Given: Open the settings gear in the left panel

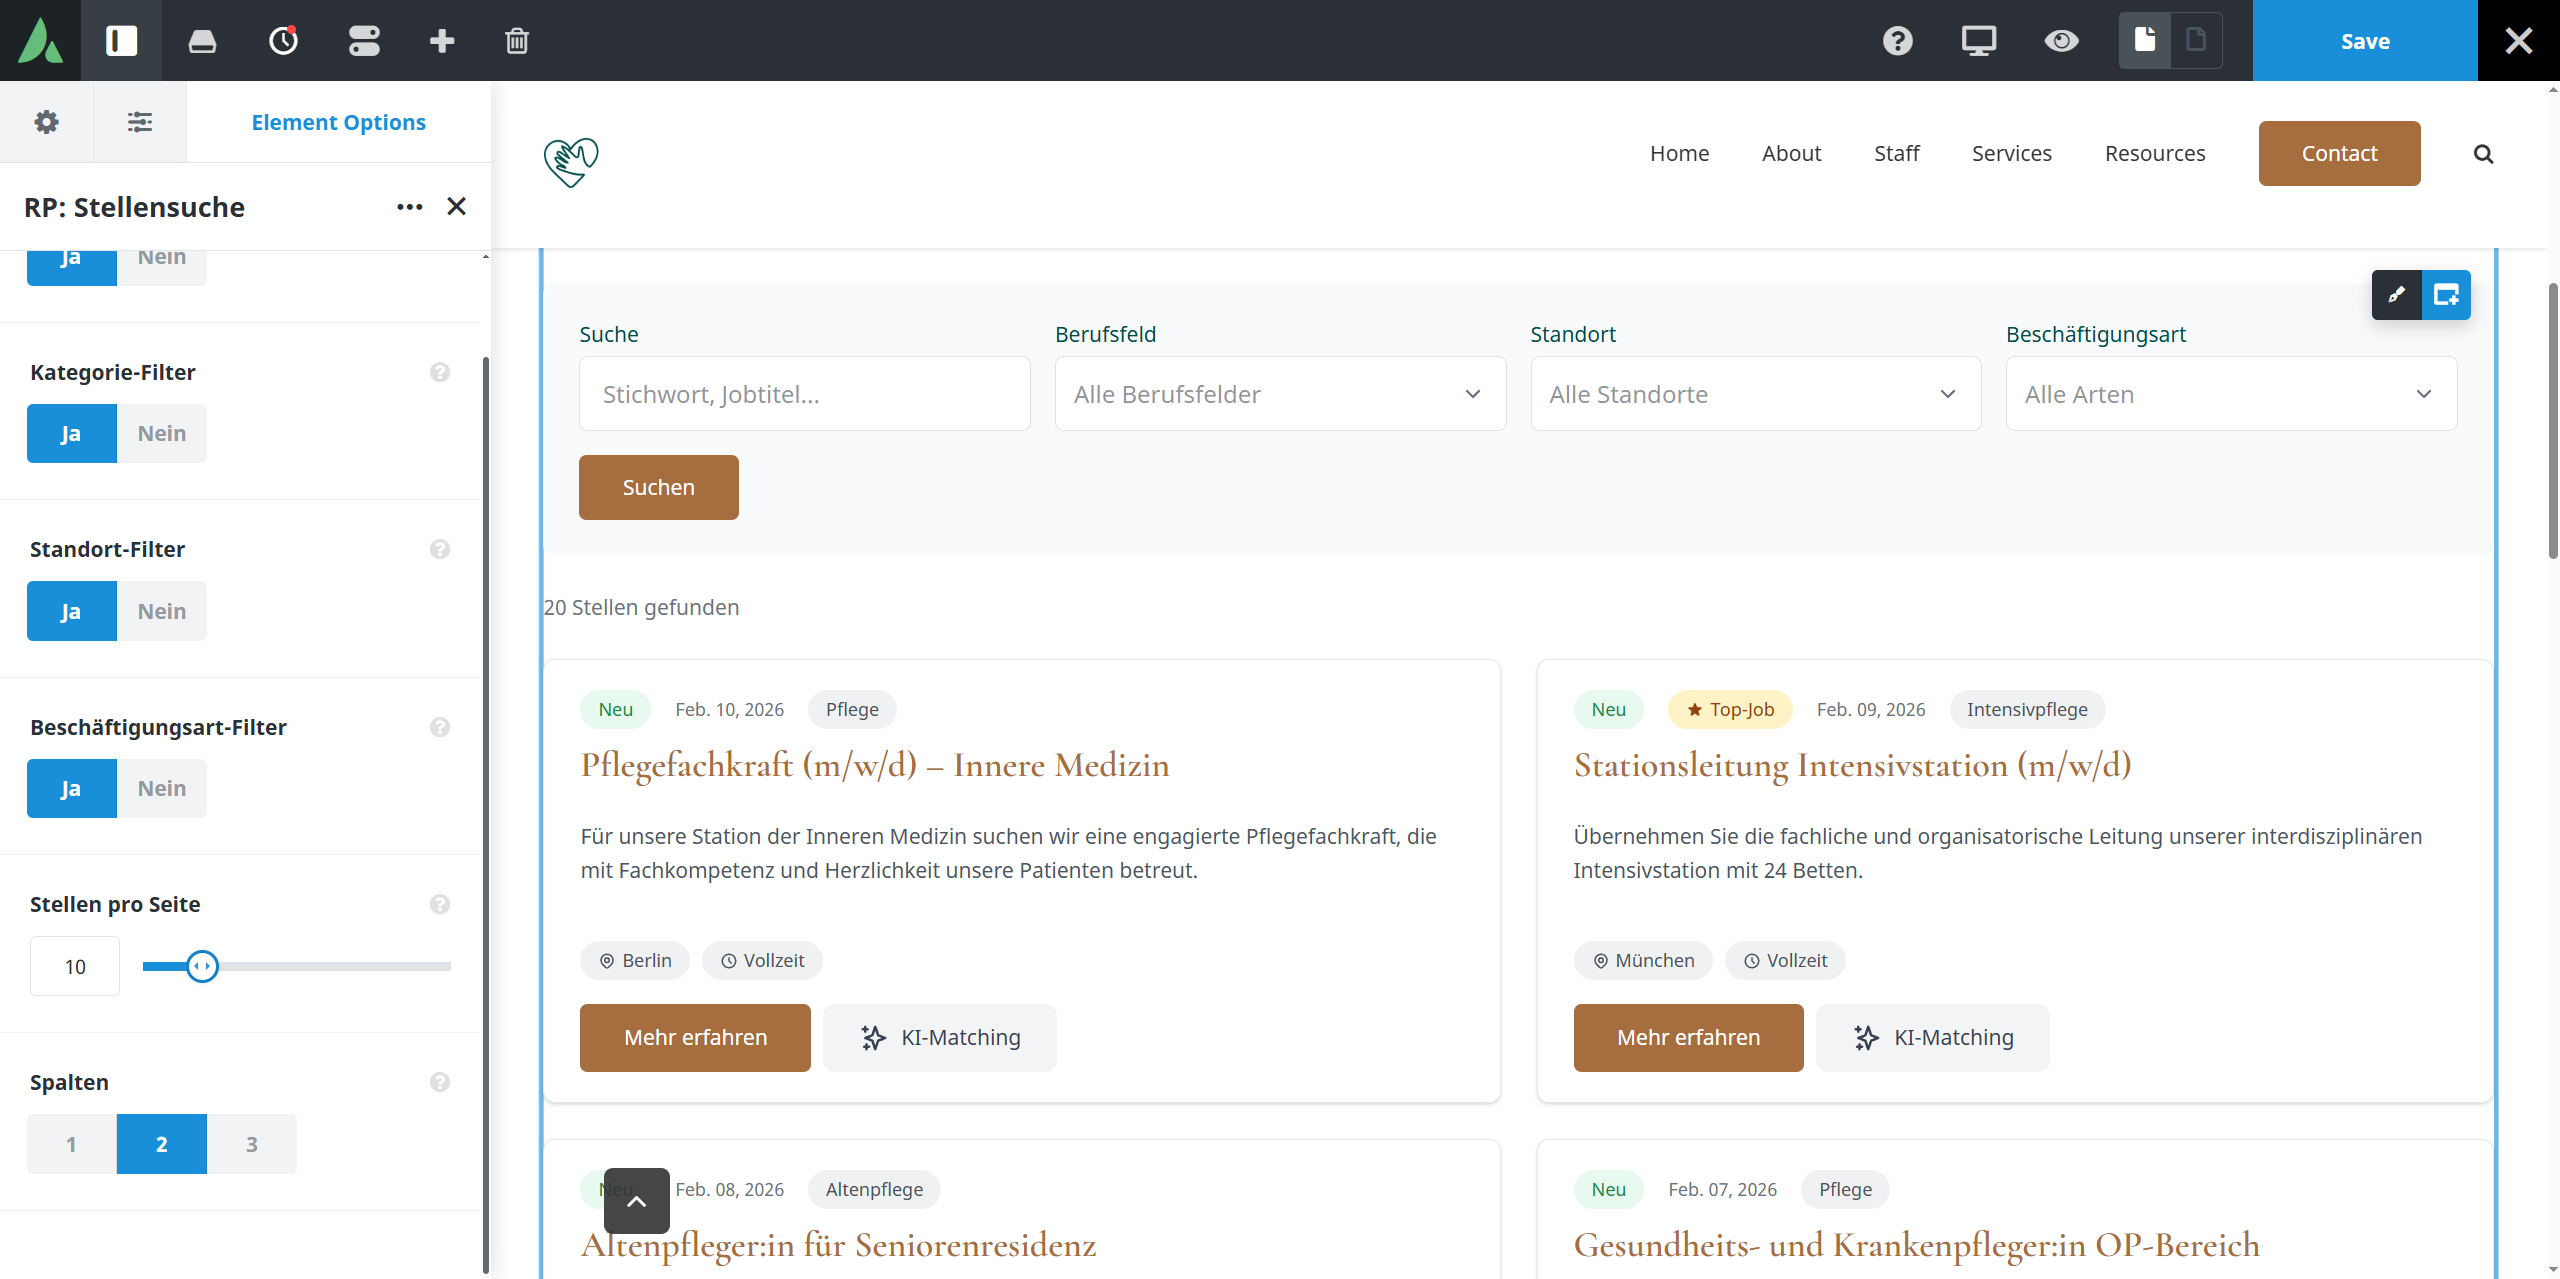Looking at the screenshot, I should tap(46, 121).
